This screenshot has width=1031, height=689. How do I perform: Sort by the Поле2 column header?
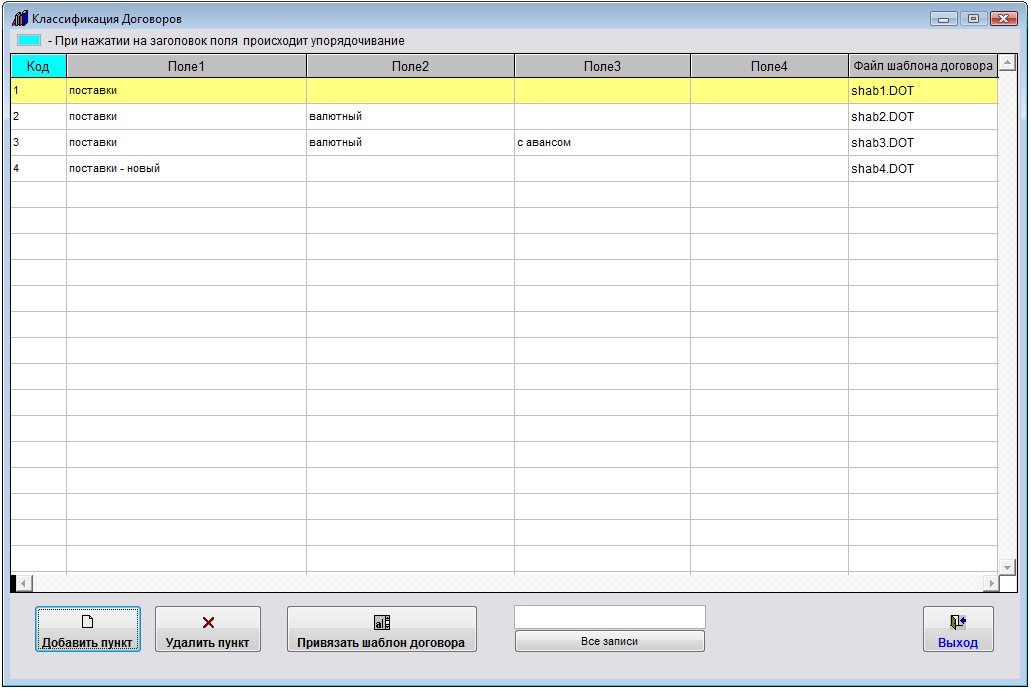(x=410, y=66)
